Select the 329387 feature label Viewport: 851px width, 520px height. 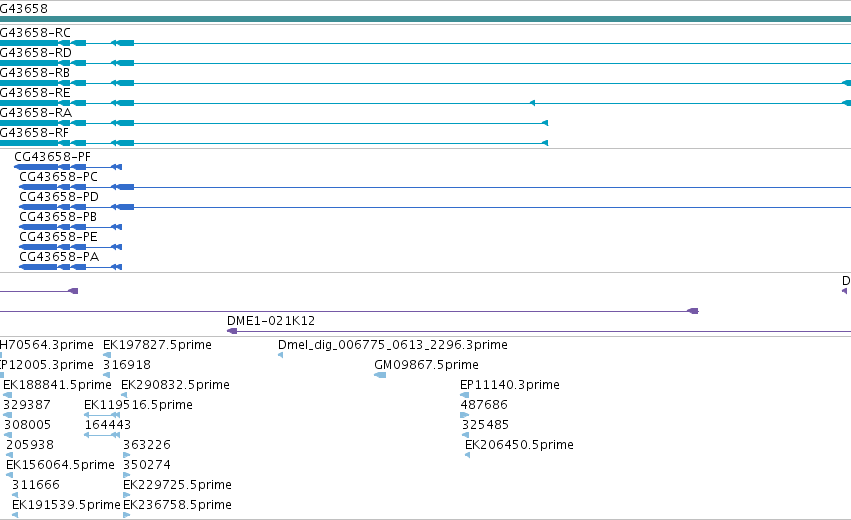click(27, 405)
